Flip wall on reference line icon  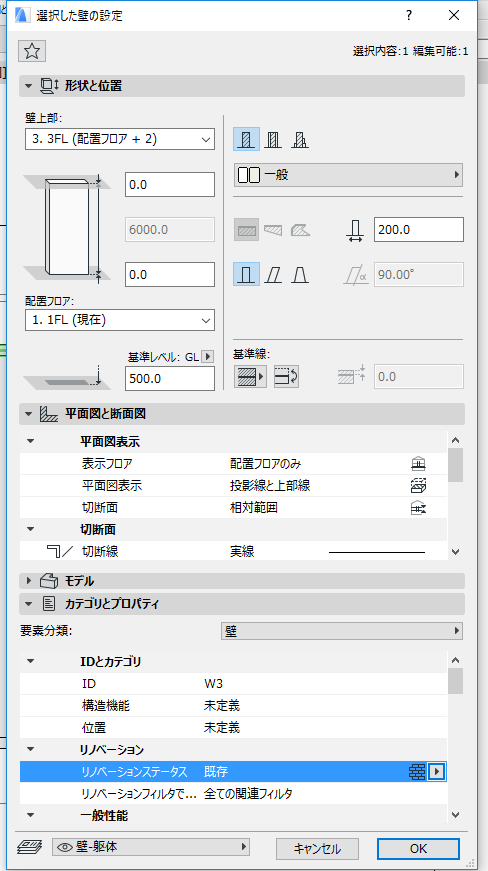[x=286, y=376]
